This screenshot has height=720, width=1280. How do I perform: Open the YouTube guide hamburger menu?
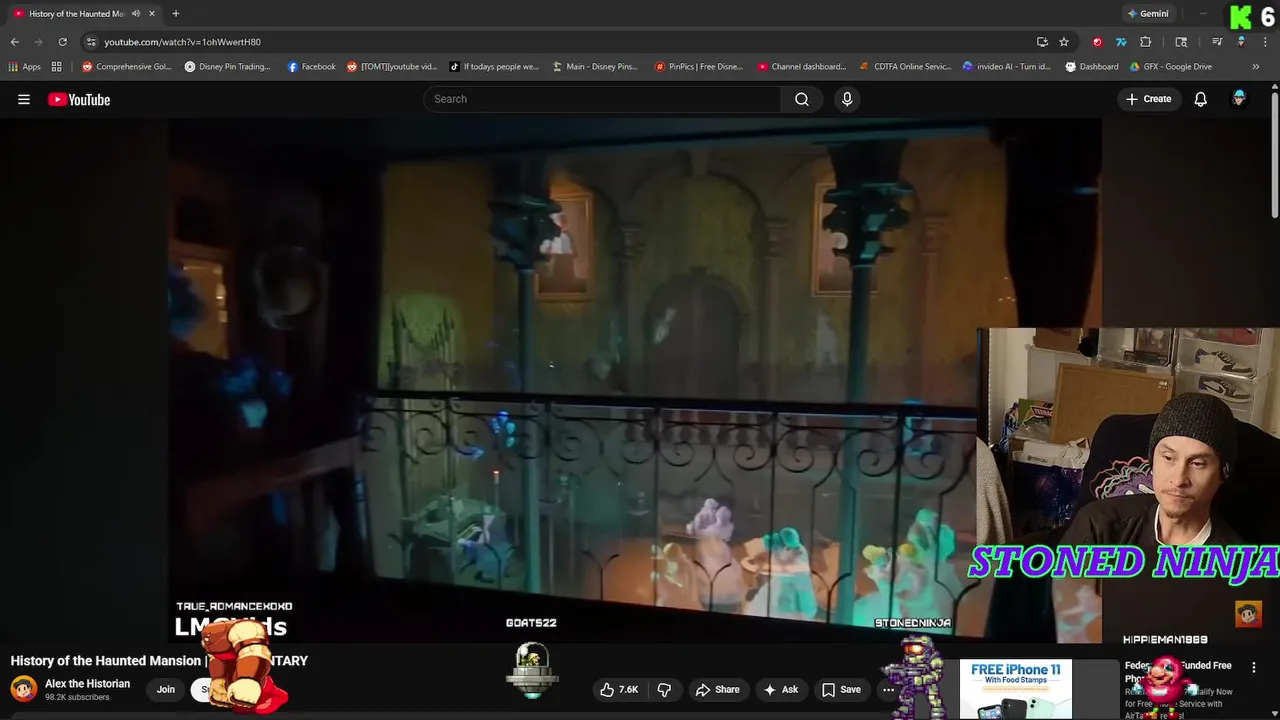pyautogui.click(x=24, y=99)
